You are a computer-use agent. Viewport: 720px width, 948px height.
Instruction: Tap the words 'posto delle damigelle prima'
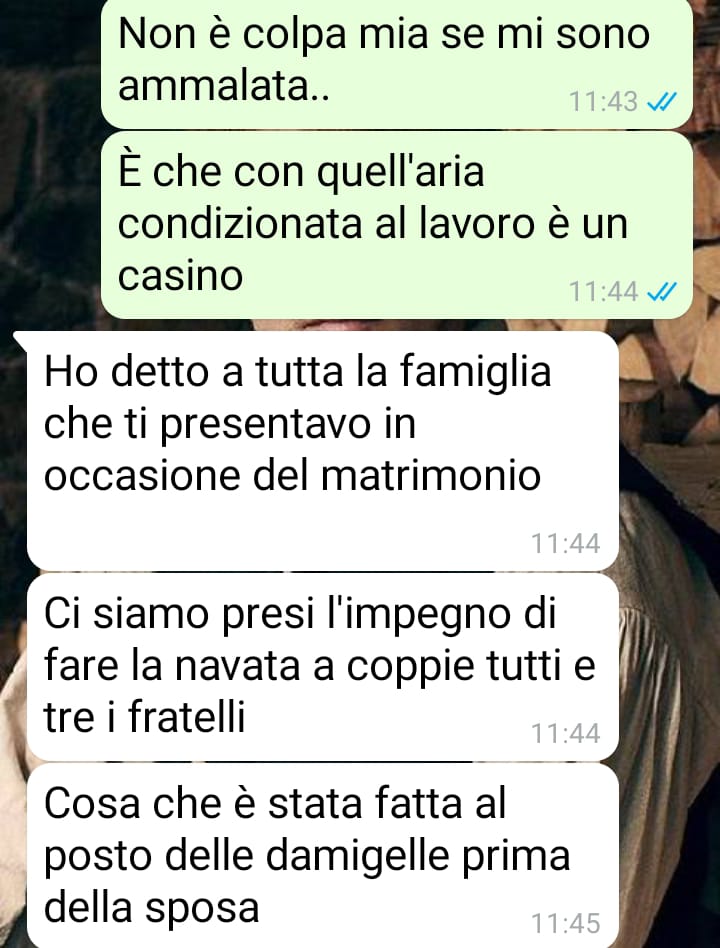pyautogui.click(x=307, y=857)
